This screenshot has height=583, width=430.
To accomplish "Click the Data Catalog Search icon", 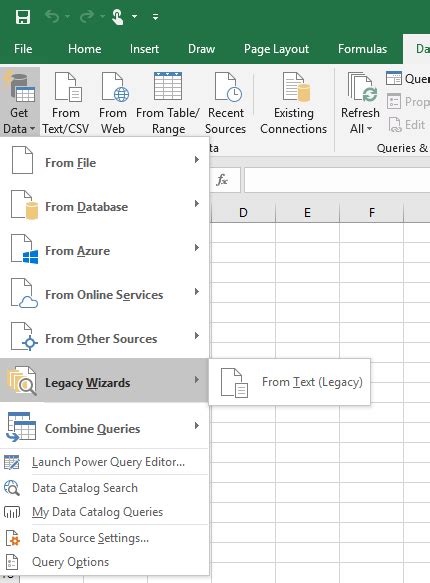I will pos(12,488).
